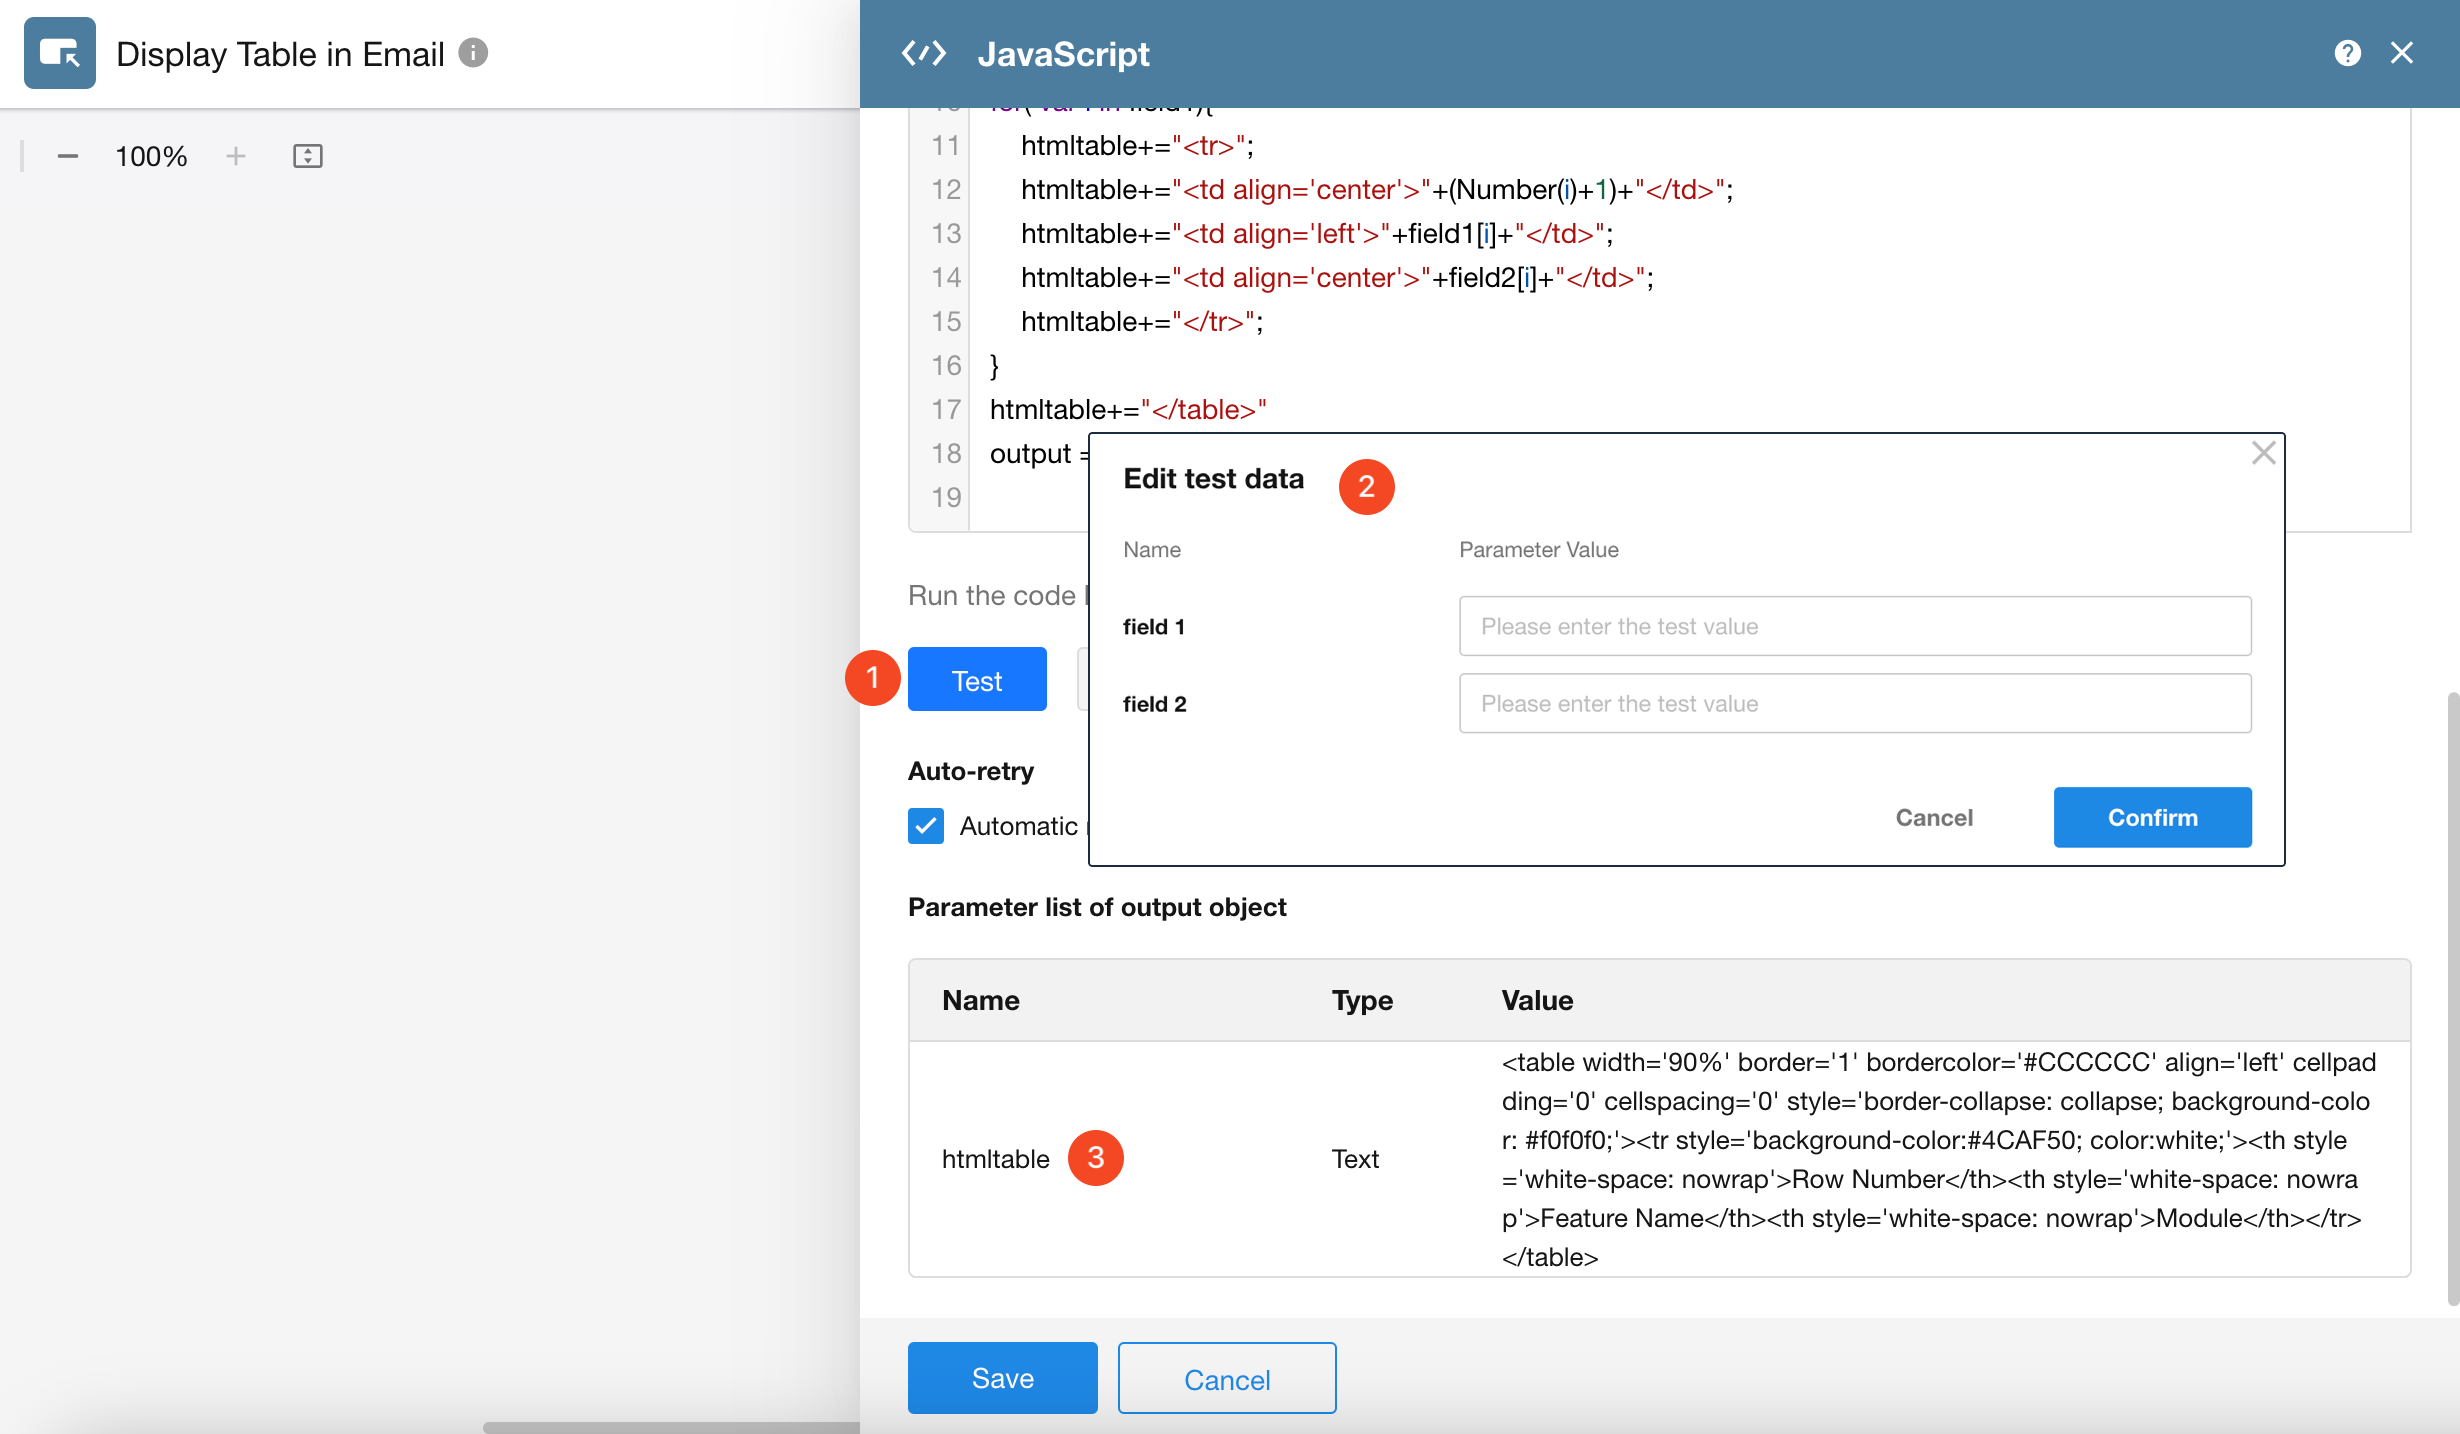Zoom out with the minus icon
This screenshot has width=2460, height=1434.
tap(68, 156)
